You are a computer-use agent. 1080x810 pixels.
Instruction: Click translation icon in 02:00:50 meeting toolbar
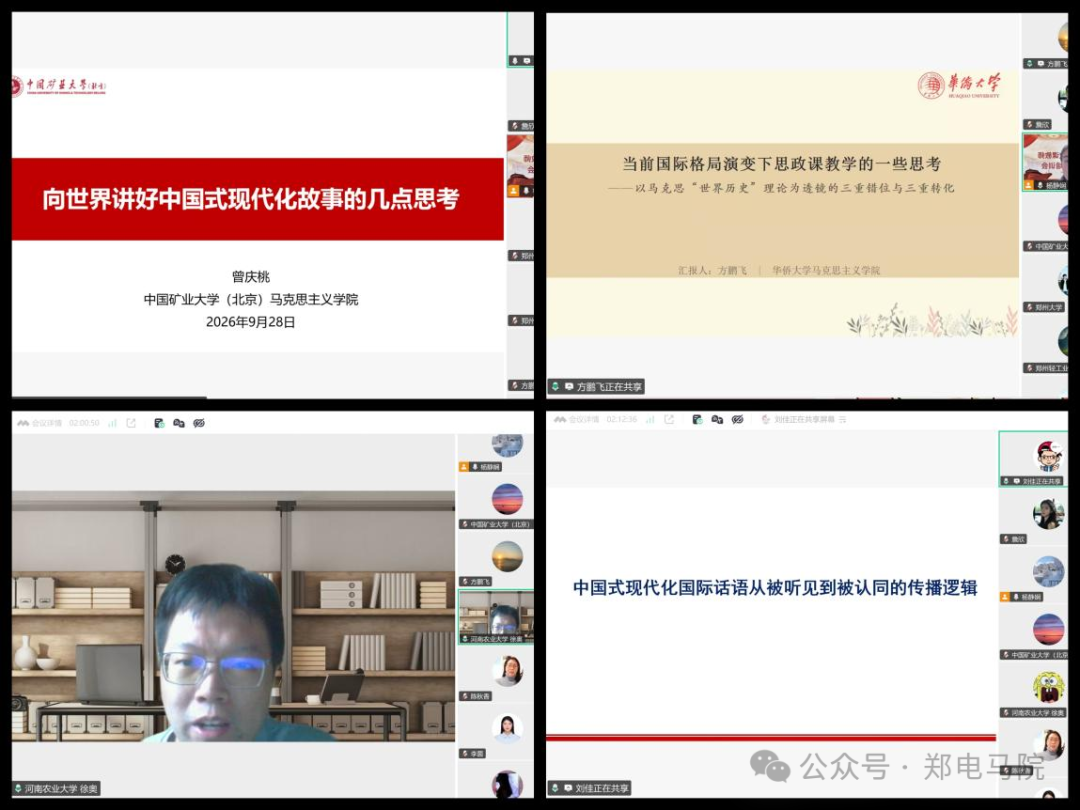pyautogui.click(x=179, y=423)
